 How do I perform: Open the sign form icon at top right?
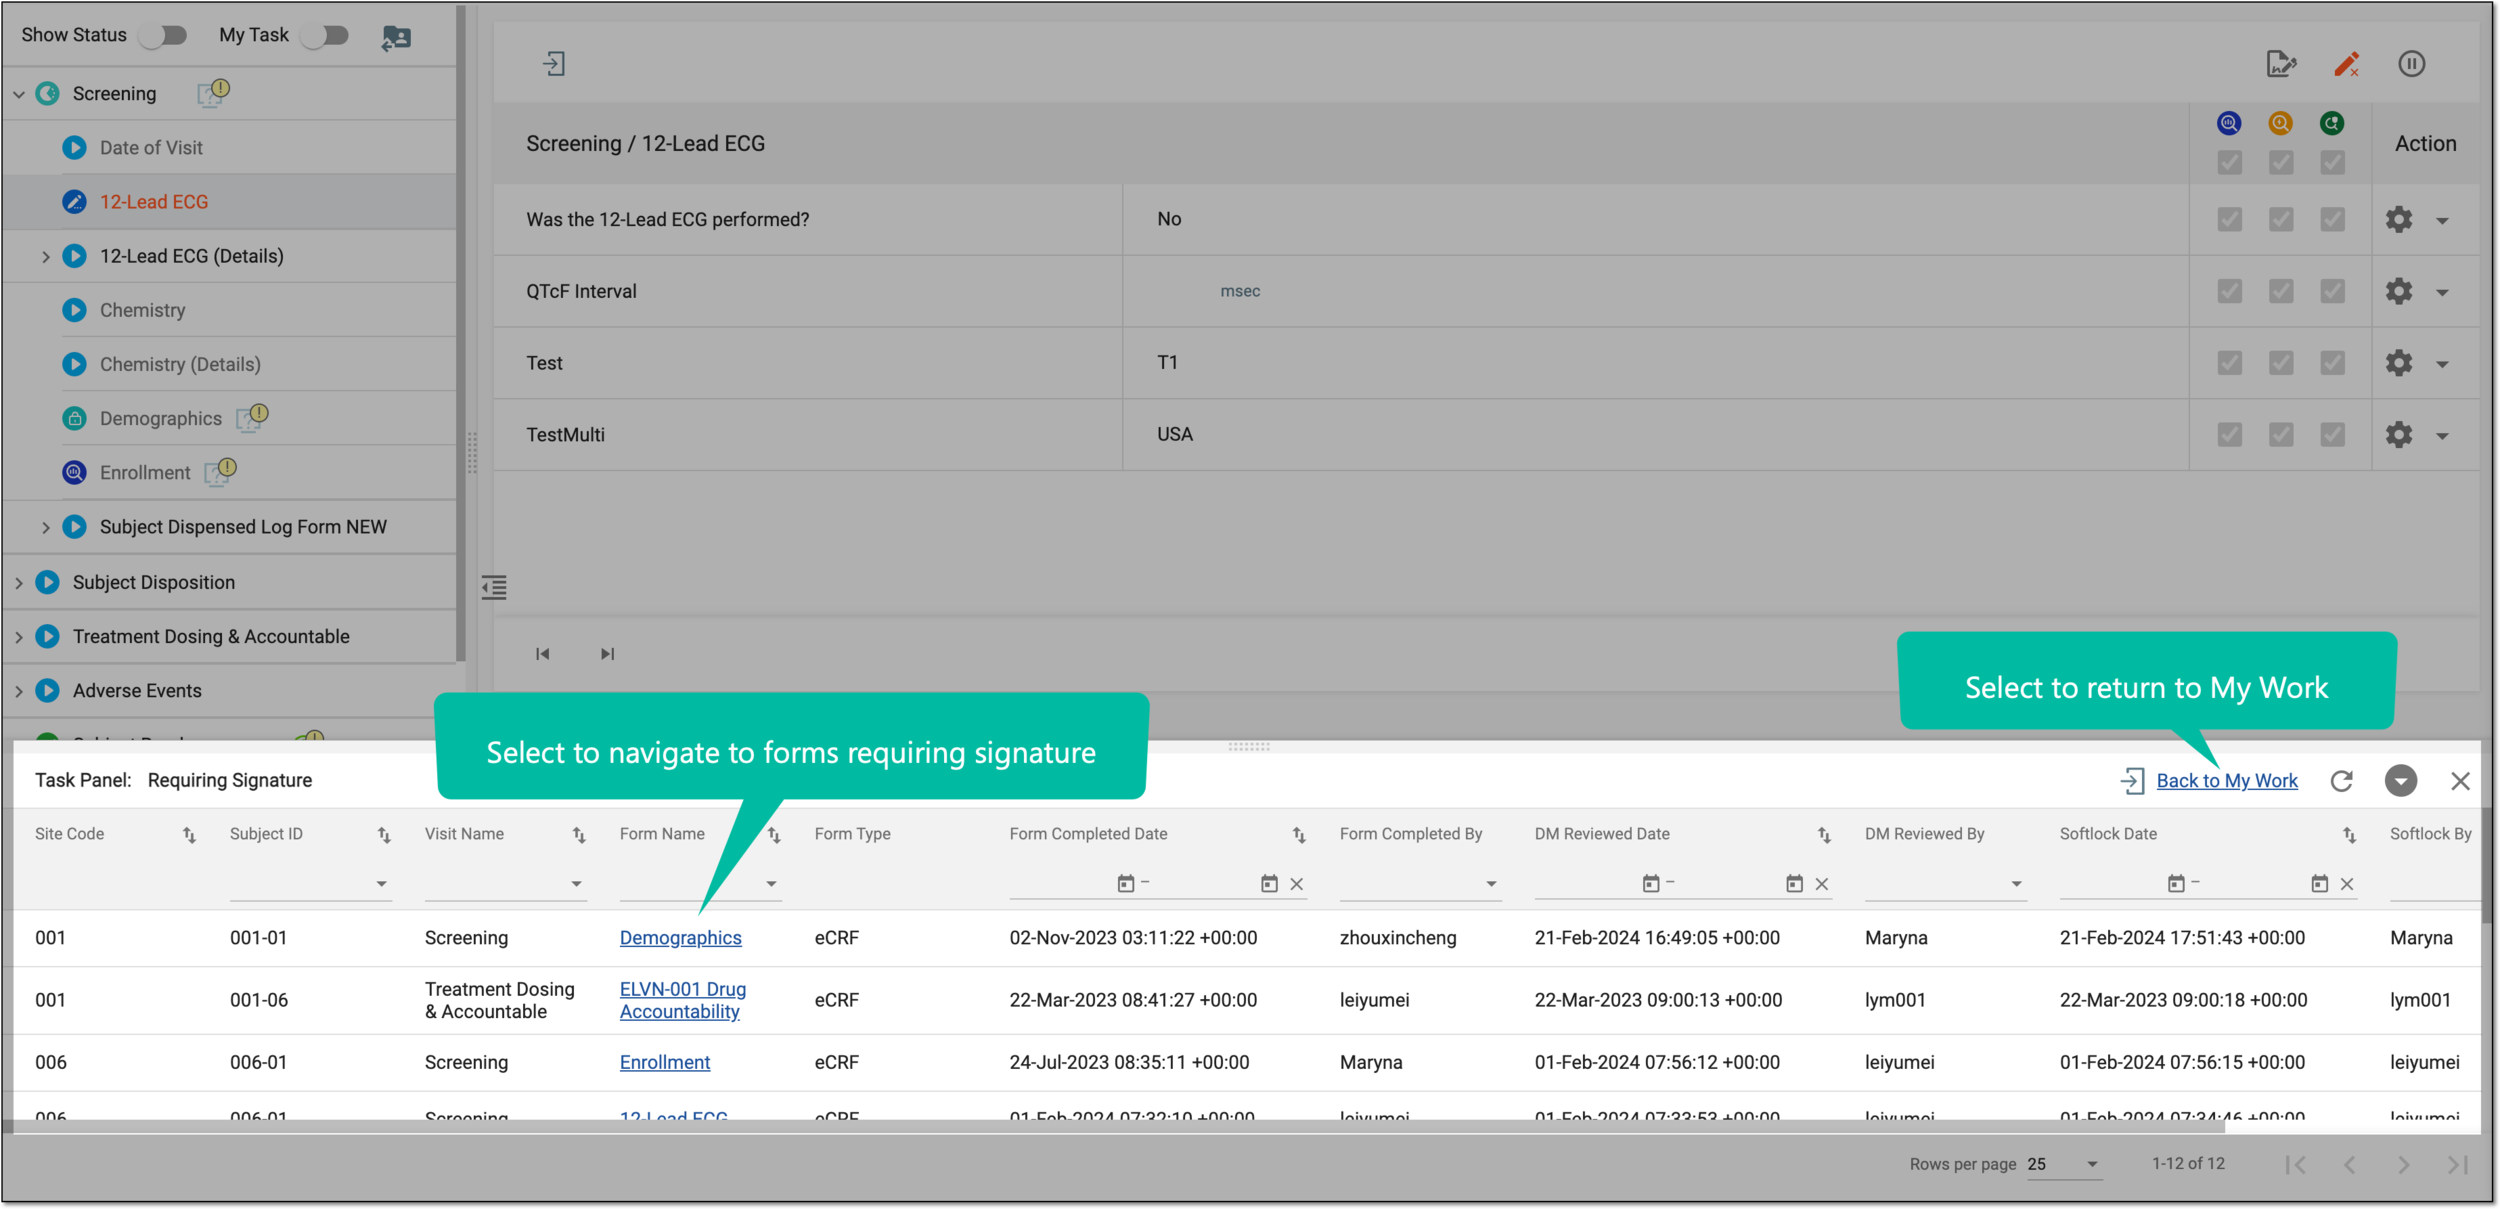[x=2281, y=64]
